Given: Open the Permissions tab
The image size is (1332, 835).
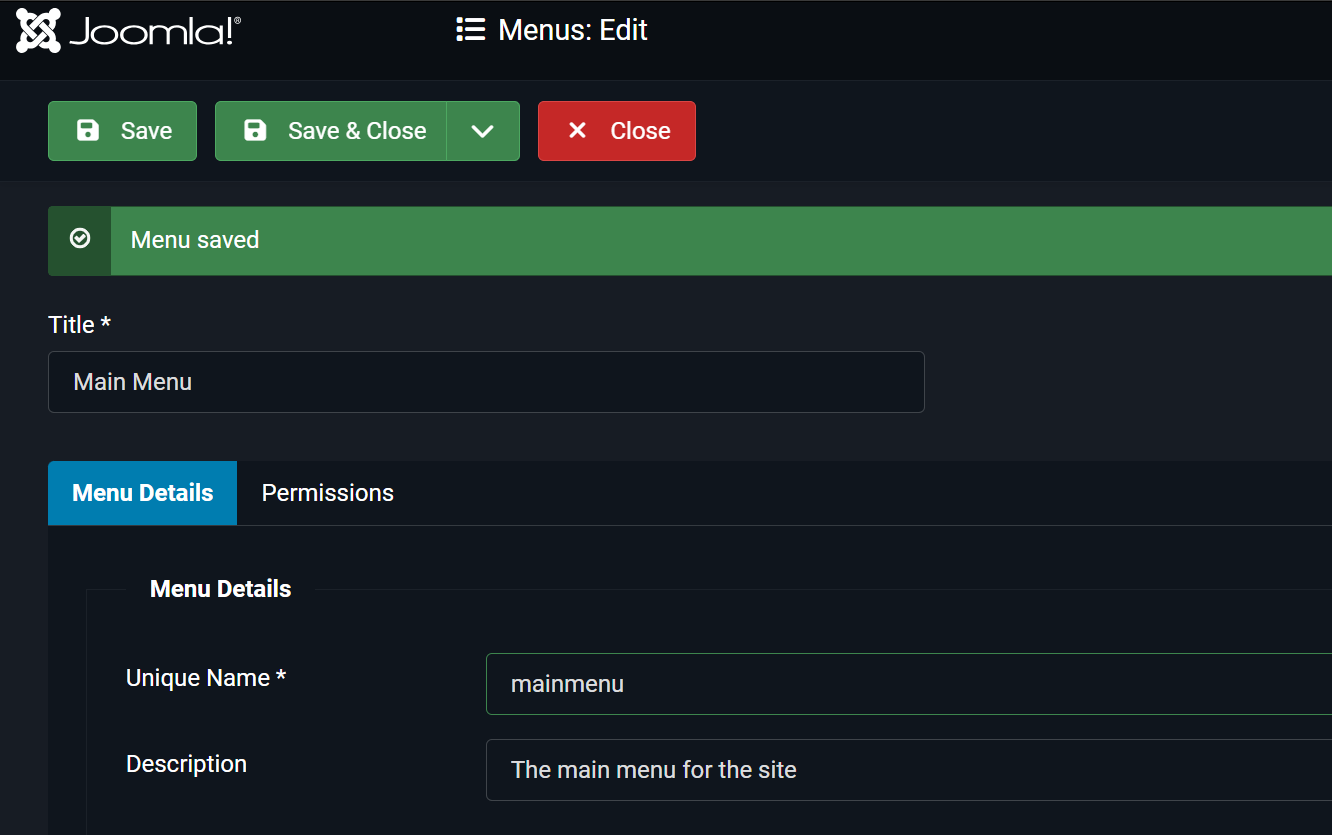Looking at the screenshot, I should (x=328, y=493).
